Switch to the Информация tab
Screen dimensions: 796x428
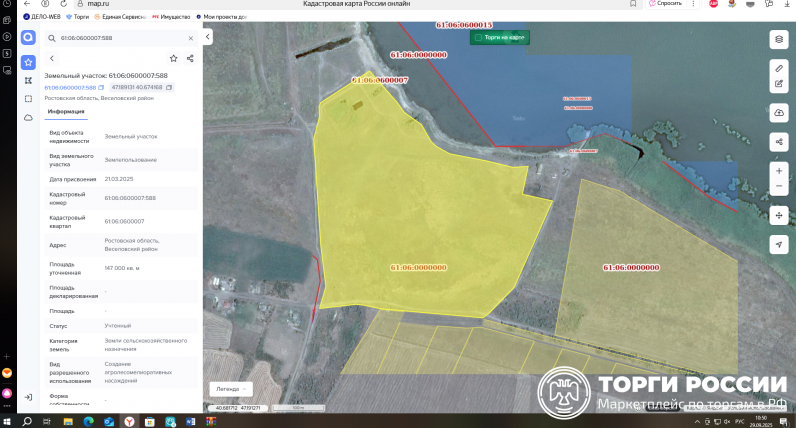click(x=65, y=111)
